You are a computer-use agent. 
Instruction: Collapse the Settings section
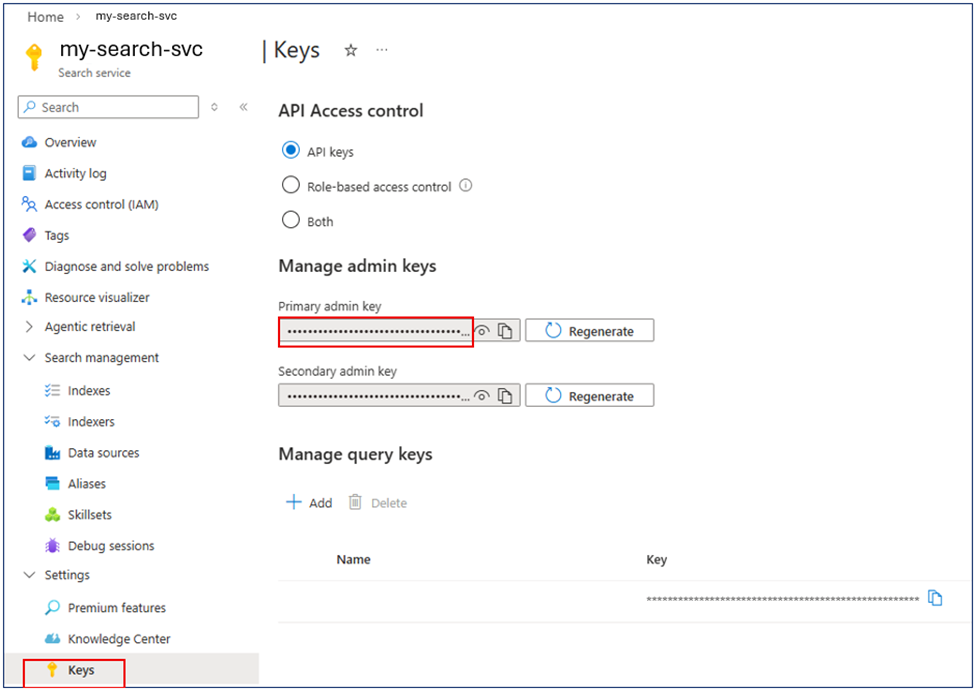click(x=29, y=575)
